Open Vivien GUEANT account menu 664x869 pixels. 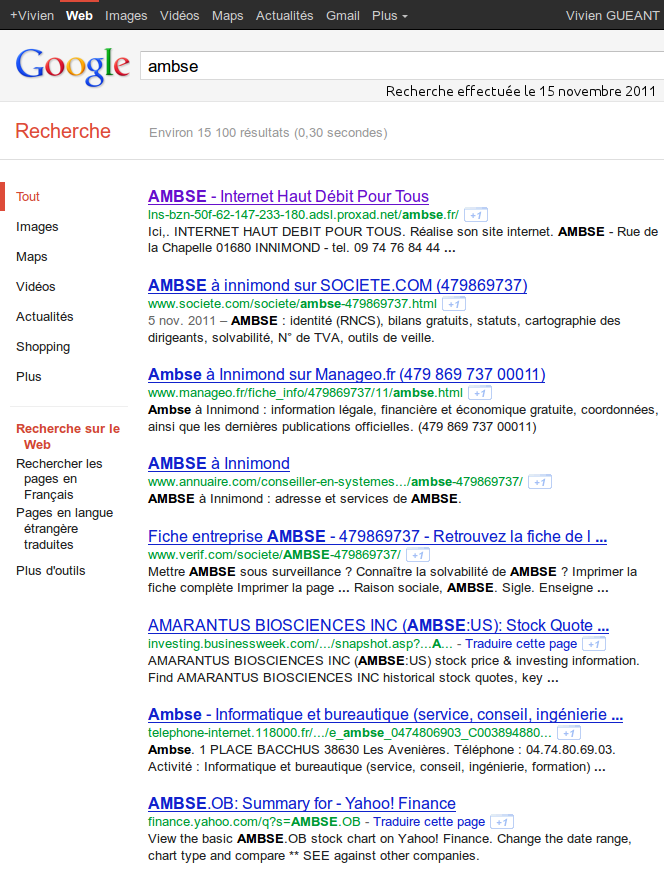coord(612,16)
